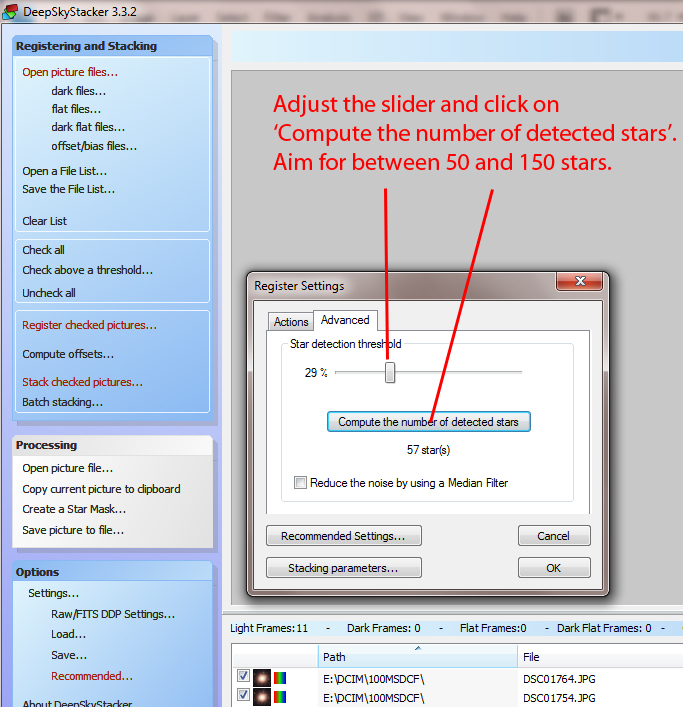Open picture file under Processing
The image size is (683, 707).
tap(68, 468)
